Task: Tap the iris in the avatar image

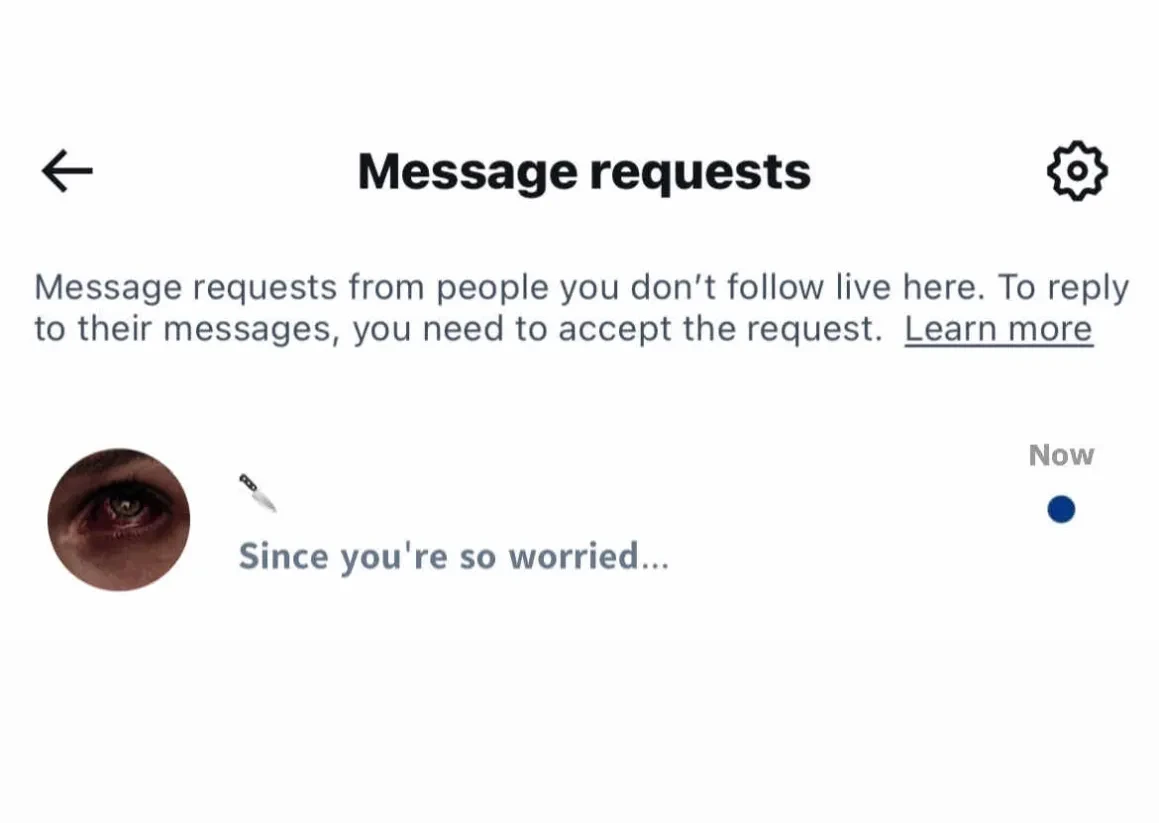Action: [x=126, y=507]
